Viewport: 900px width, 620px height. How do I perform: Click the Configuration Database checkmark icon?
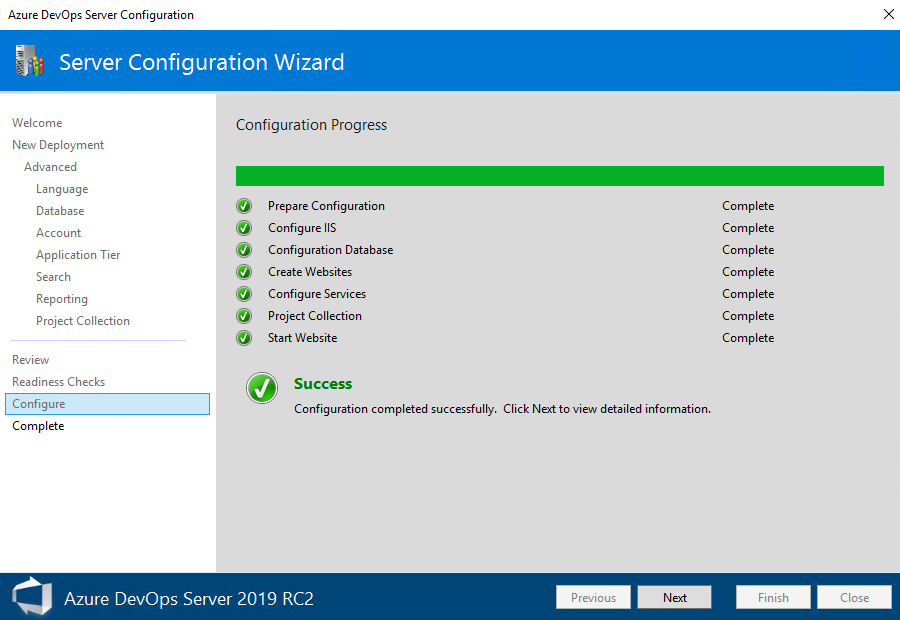pyautogui.click(x=243, y=250)
